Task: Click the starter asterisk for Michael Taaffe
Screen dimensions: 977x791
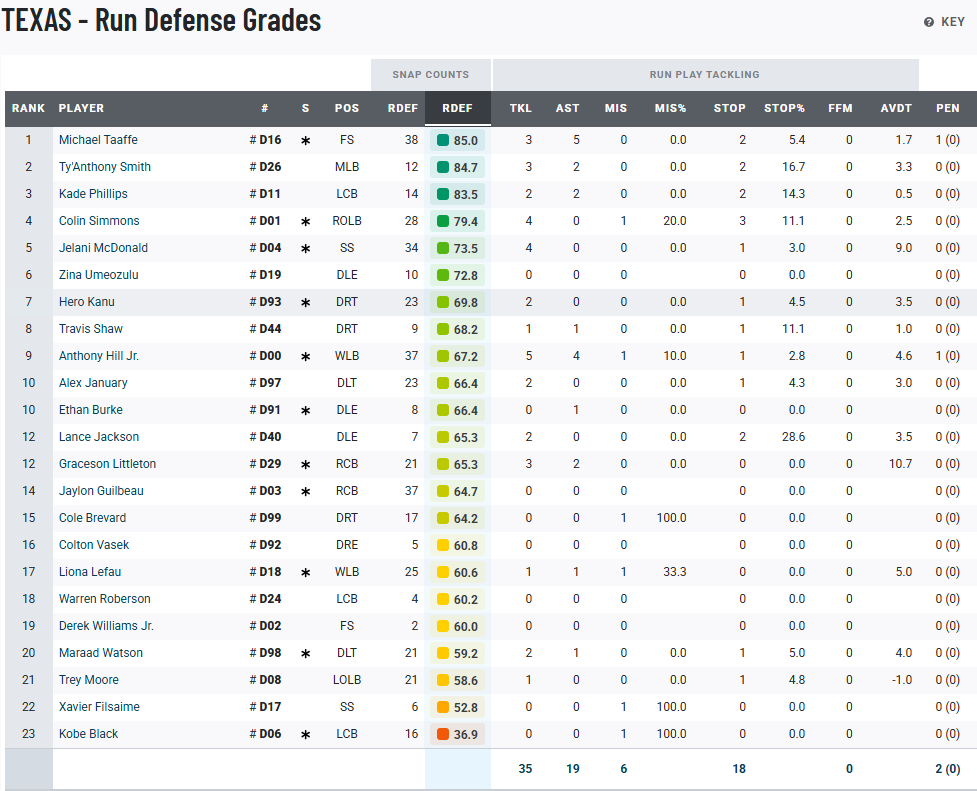Action: [305, 141]
